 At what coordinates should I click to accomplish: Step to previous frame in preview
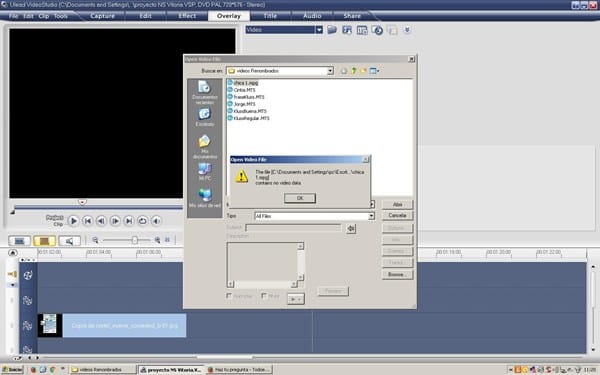[x=101, y=221]
